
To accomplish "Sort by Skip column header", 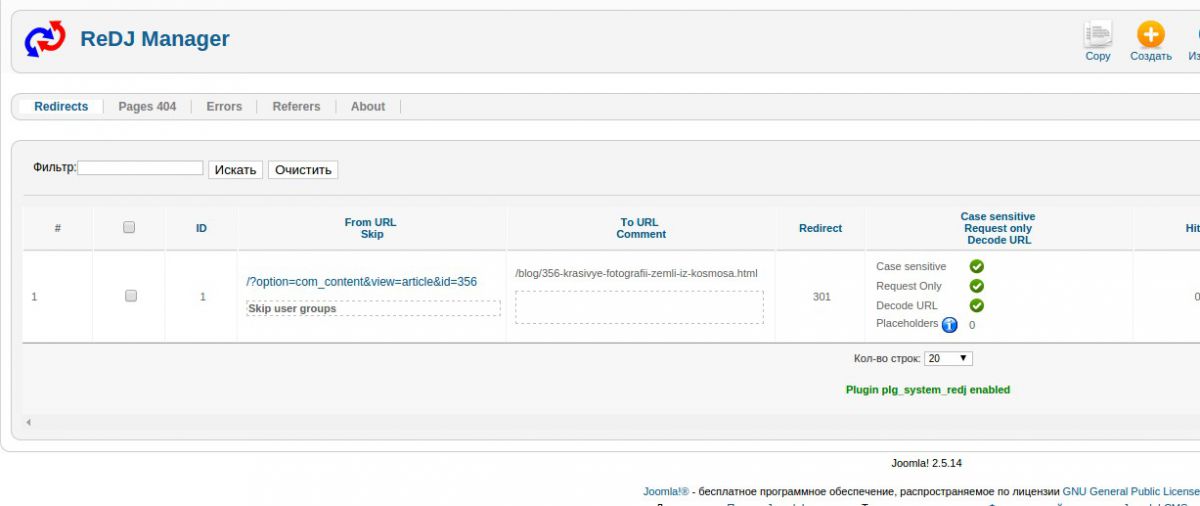I will coord(372,234).
